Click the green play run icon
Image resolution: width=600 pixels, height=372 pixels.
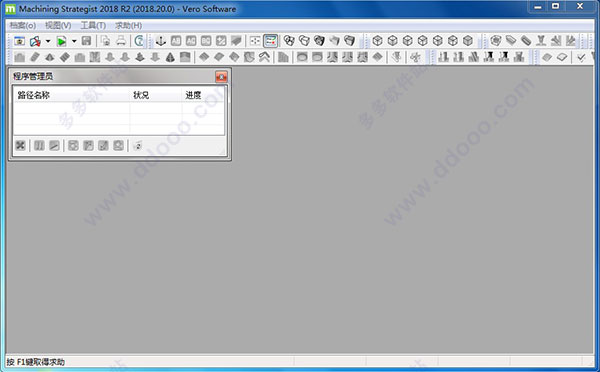click(61, 41)
